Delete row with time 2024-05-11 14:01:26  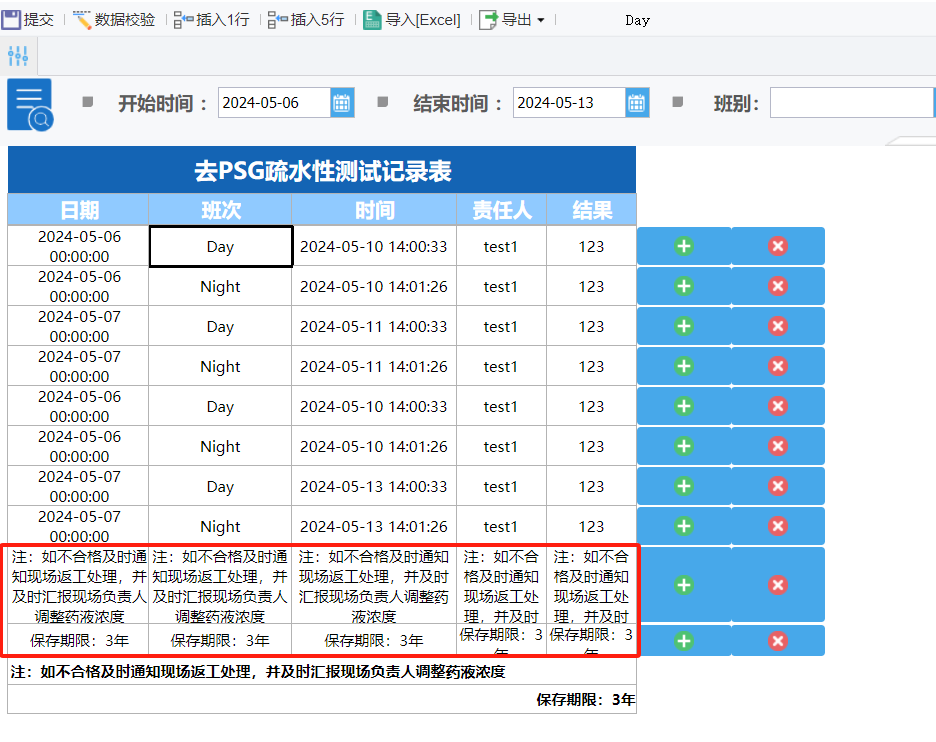[778, 366]
